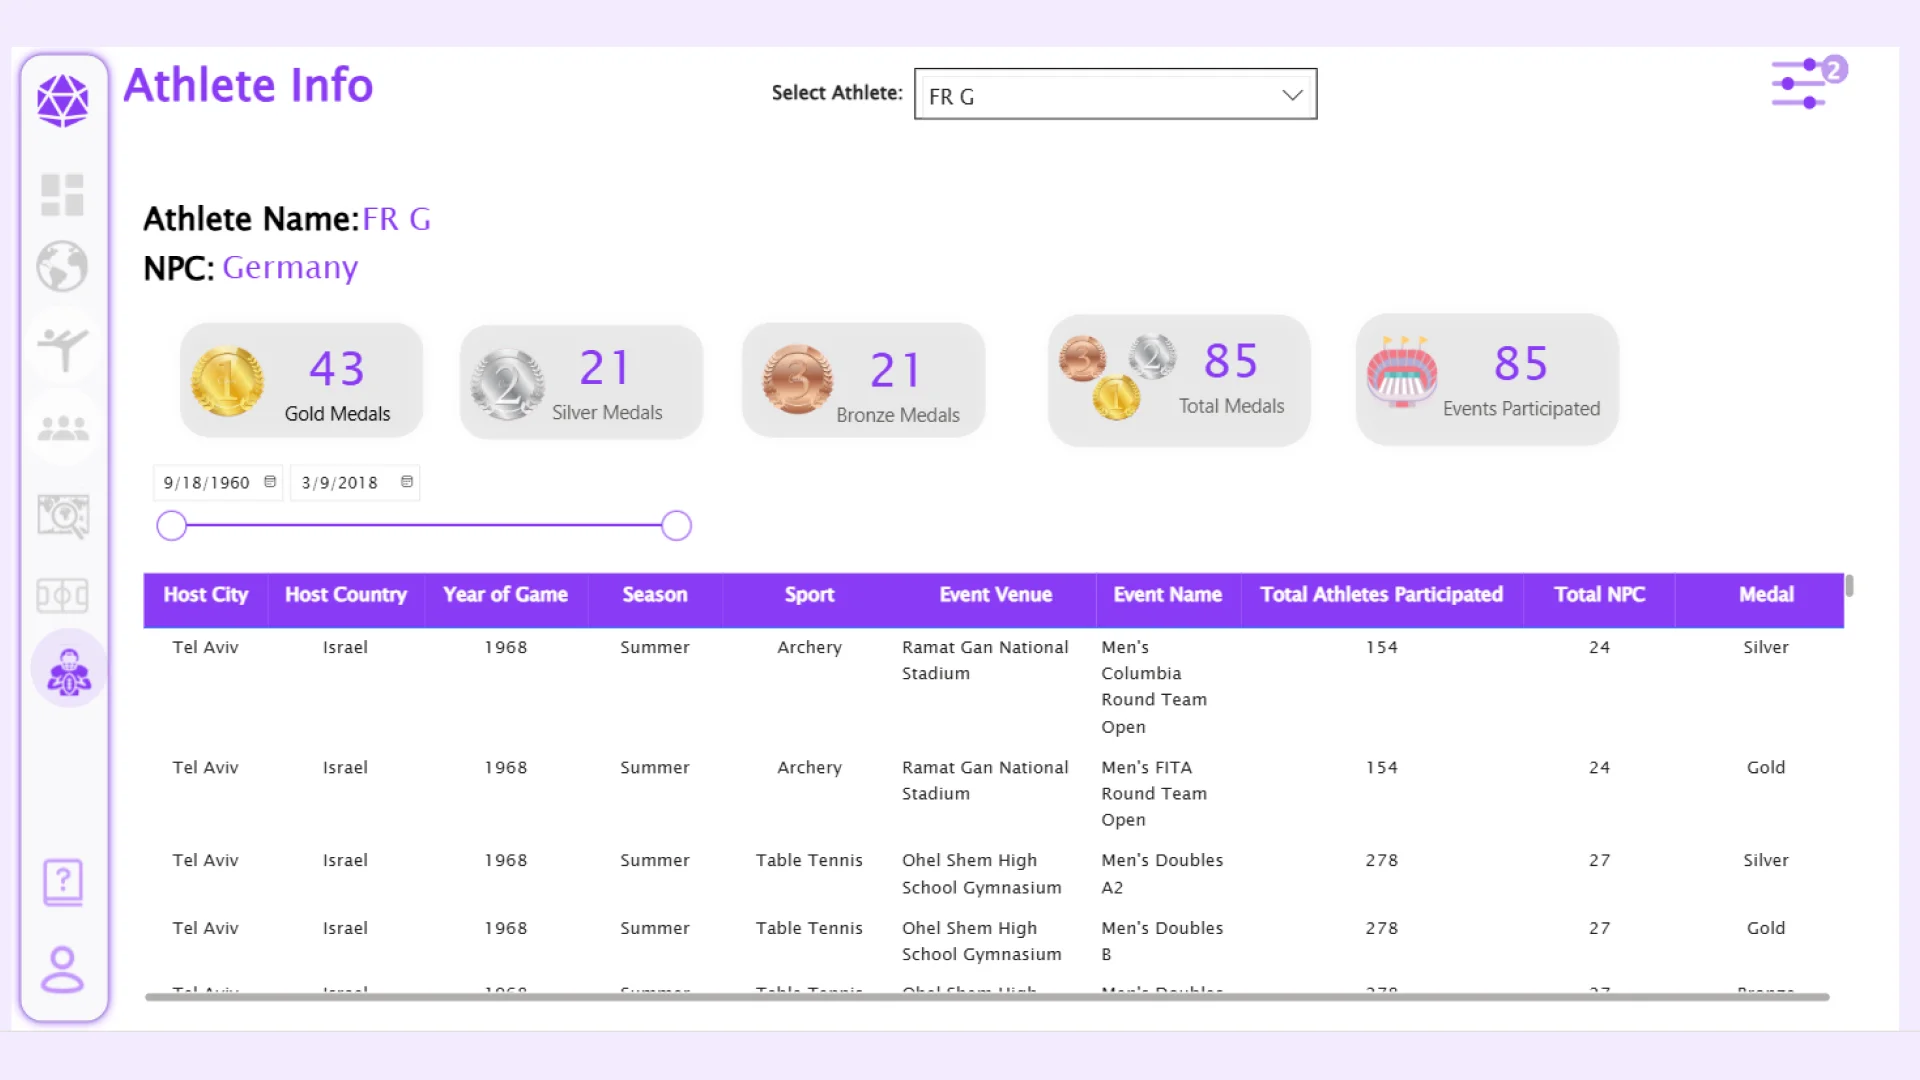Click the Host City column header

pyautogui.click(x=205, y=595)
